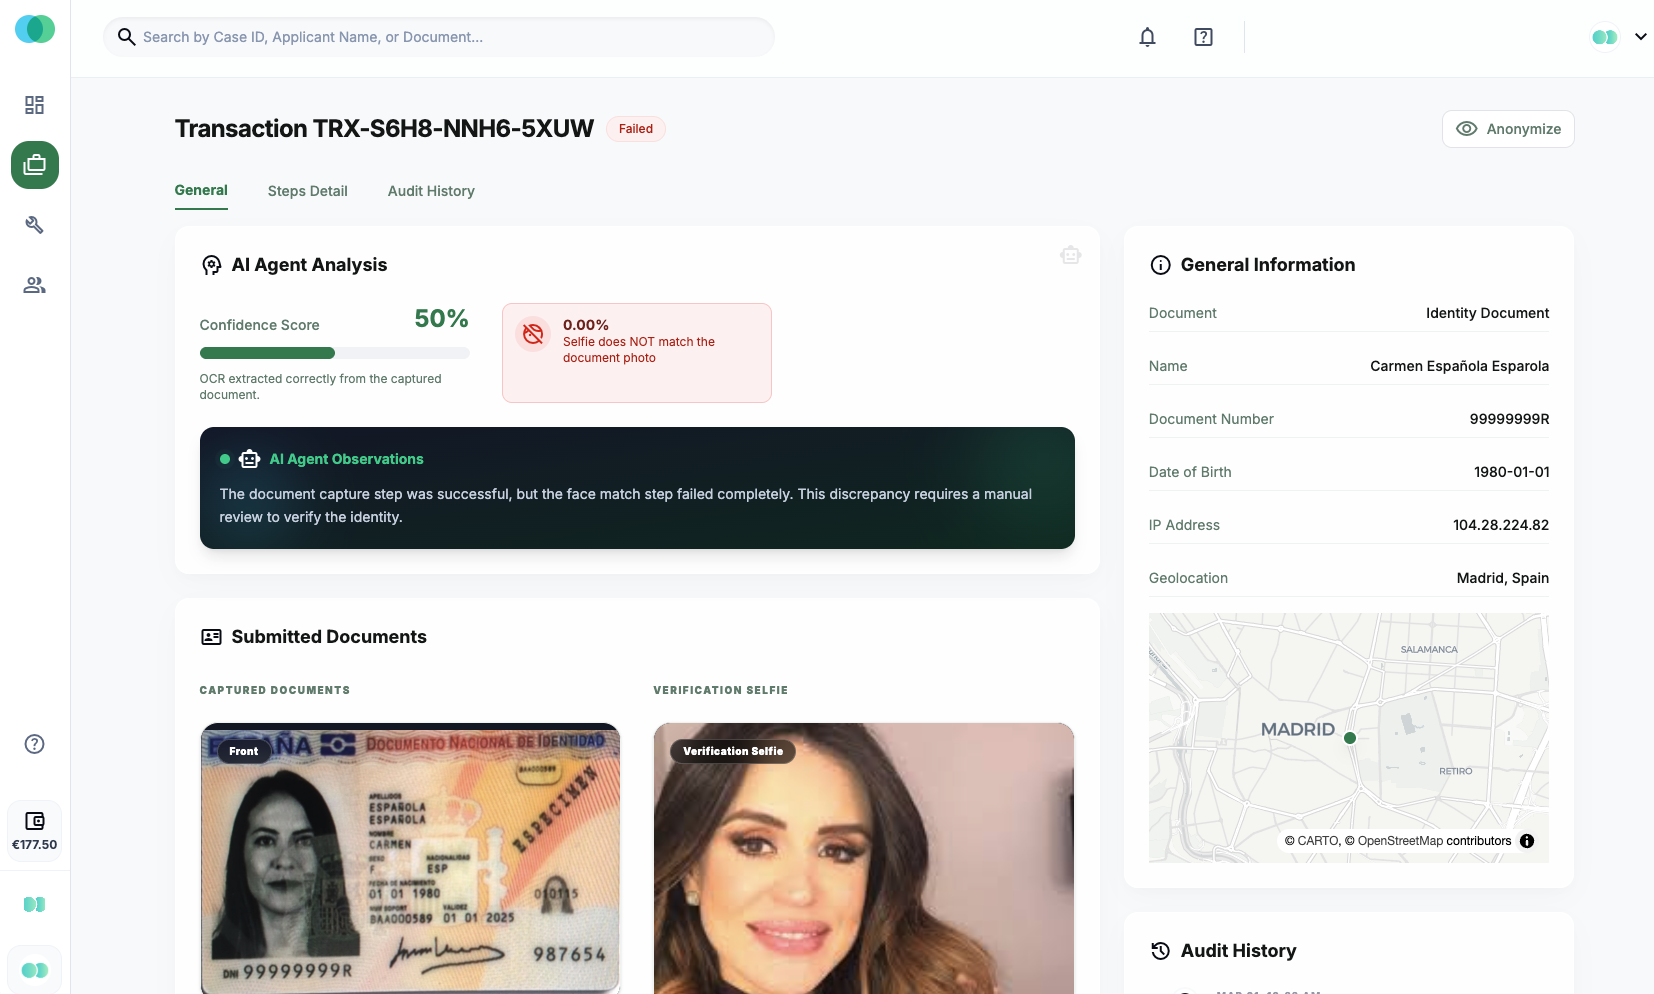This screenshot has height=994, width=1654.
Task: Click the Madrid location marker on map
Action: click(1350, 738)
